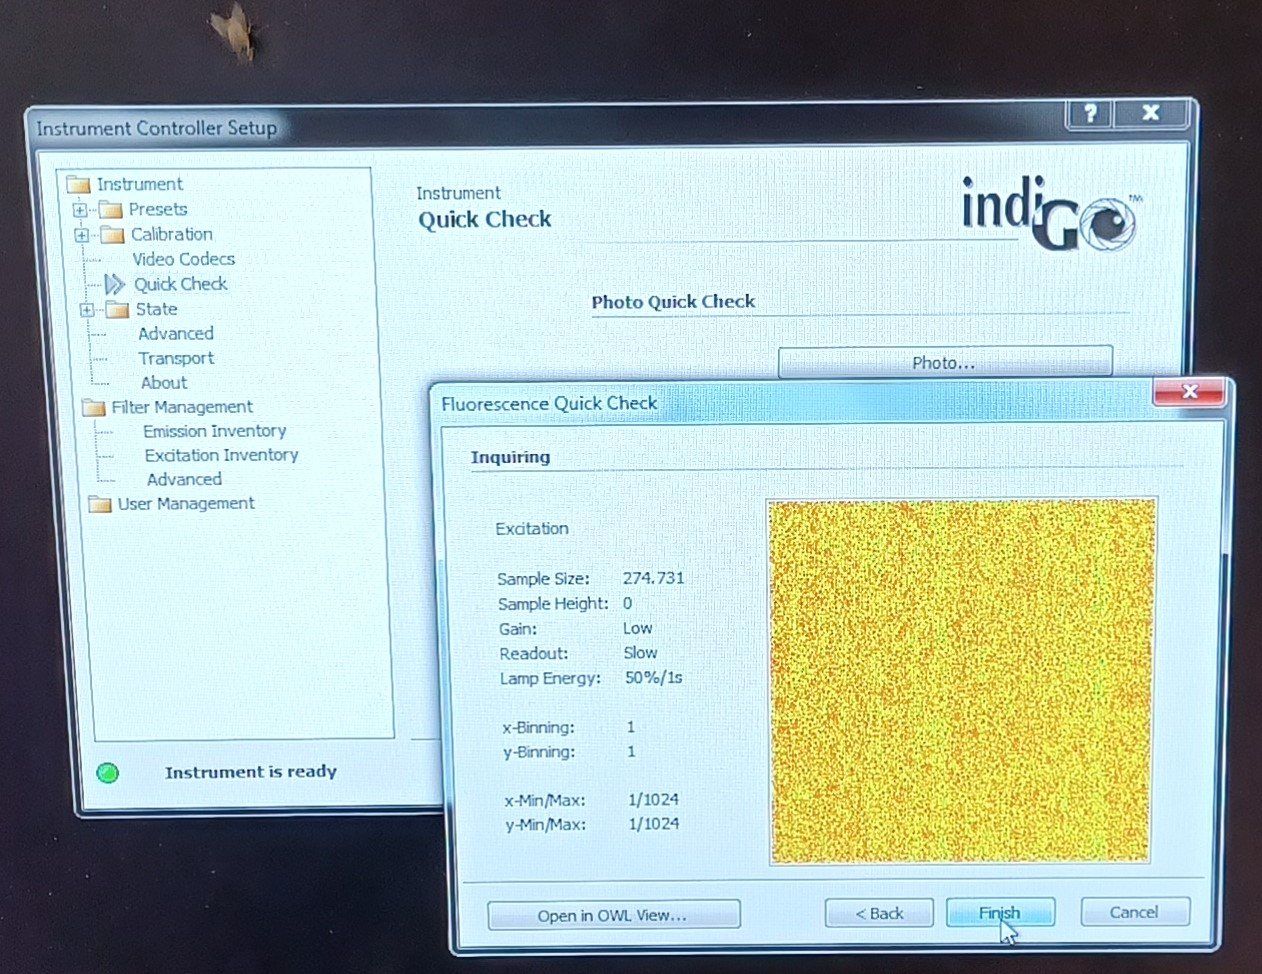
Task: Click the help question mark button
Action: tap(1090, 113)
